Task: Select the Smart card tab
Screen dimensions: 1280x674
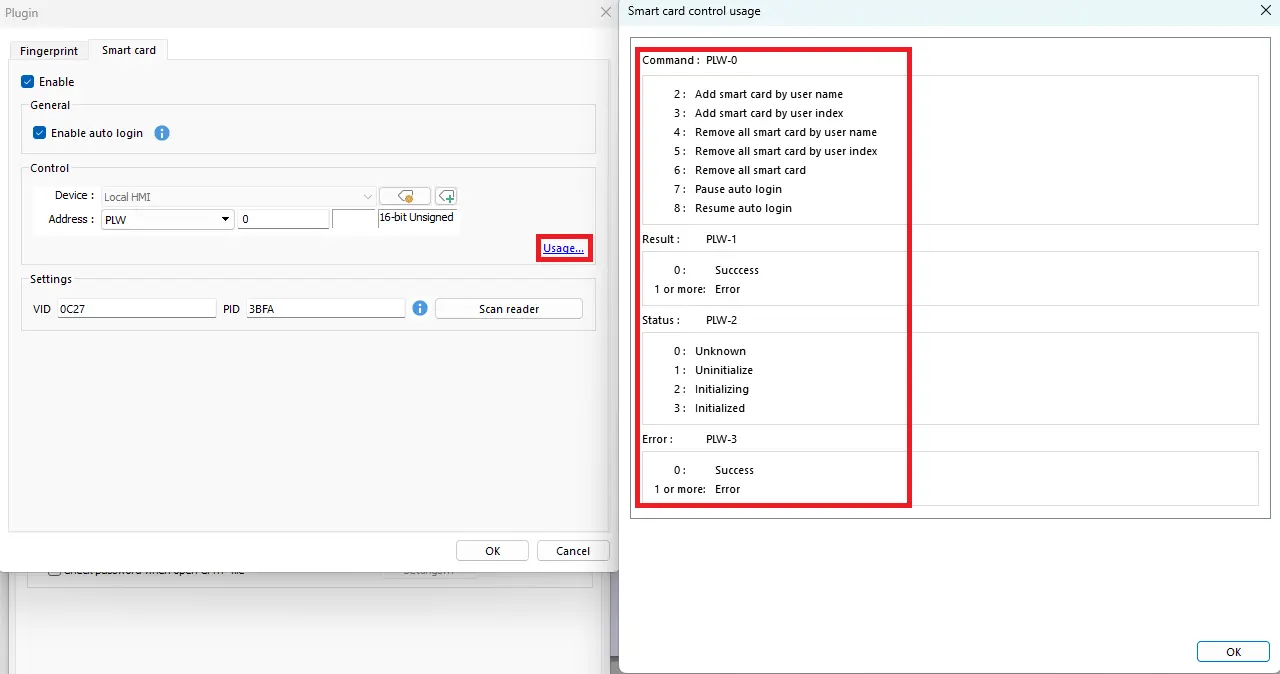Action: click(x=128, y=50)
